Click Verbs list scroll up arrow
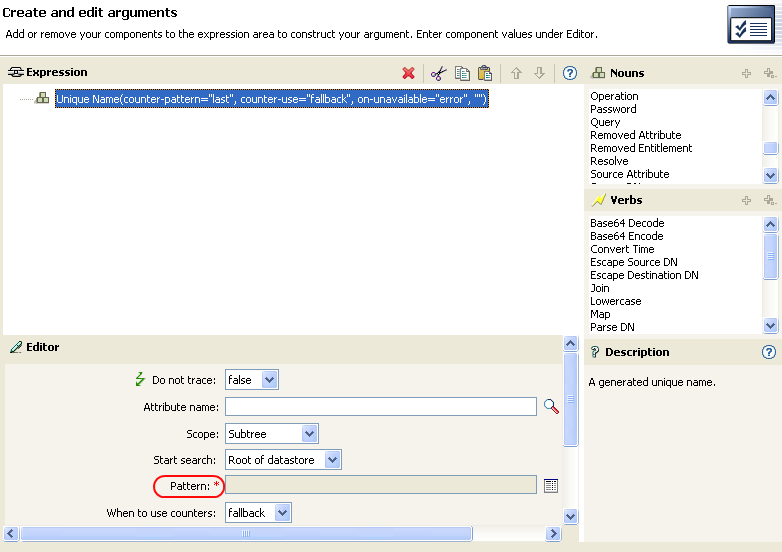This screenshot has height=552, width=782. coord(770,224)
